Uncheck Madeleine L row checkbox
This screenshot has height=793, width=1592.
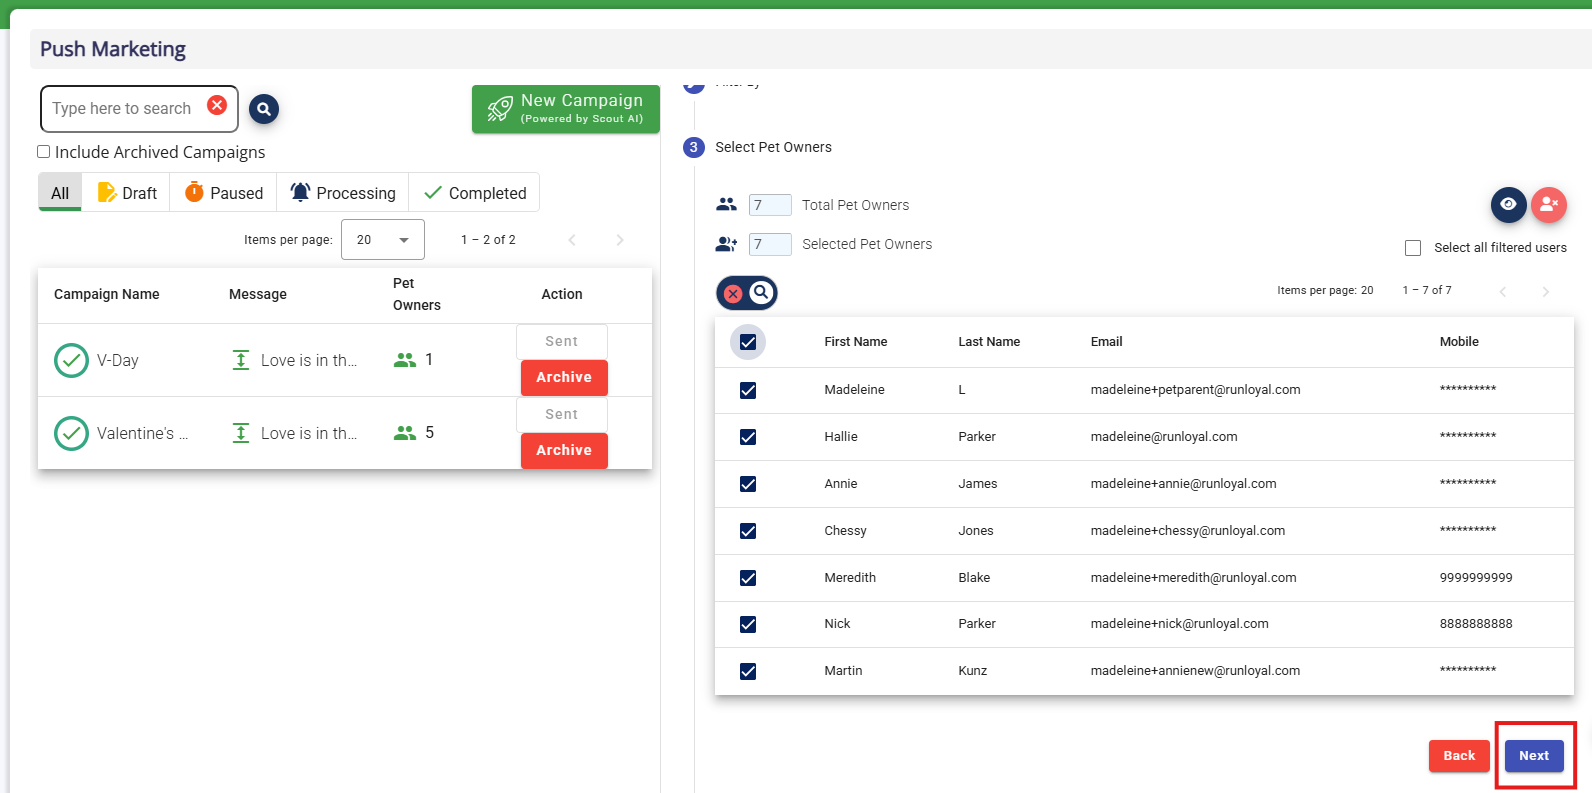pyautogui.click(x=748, y=390)
